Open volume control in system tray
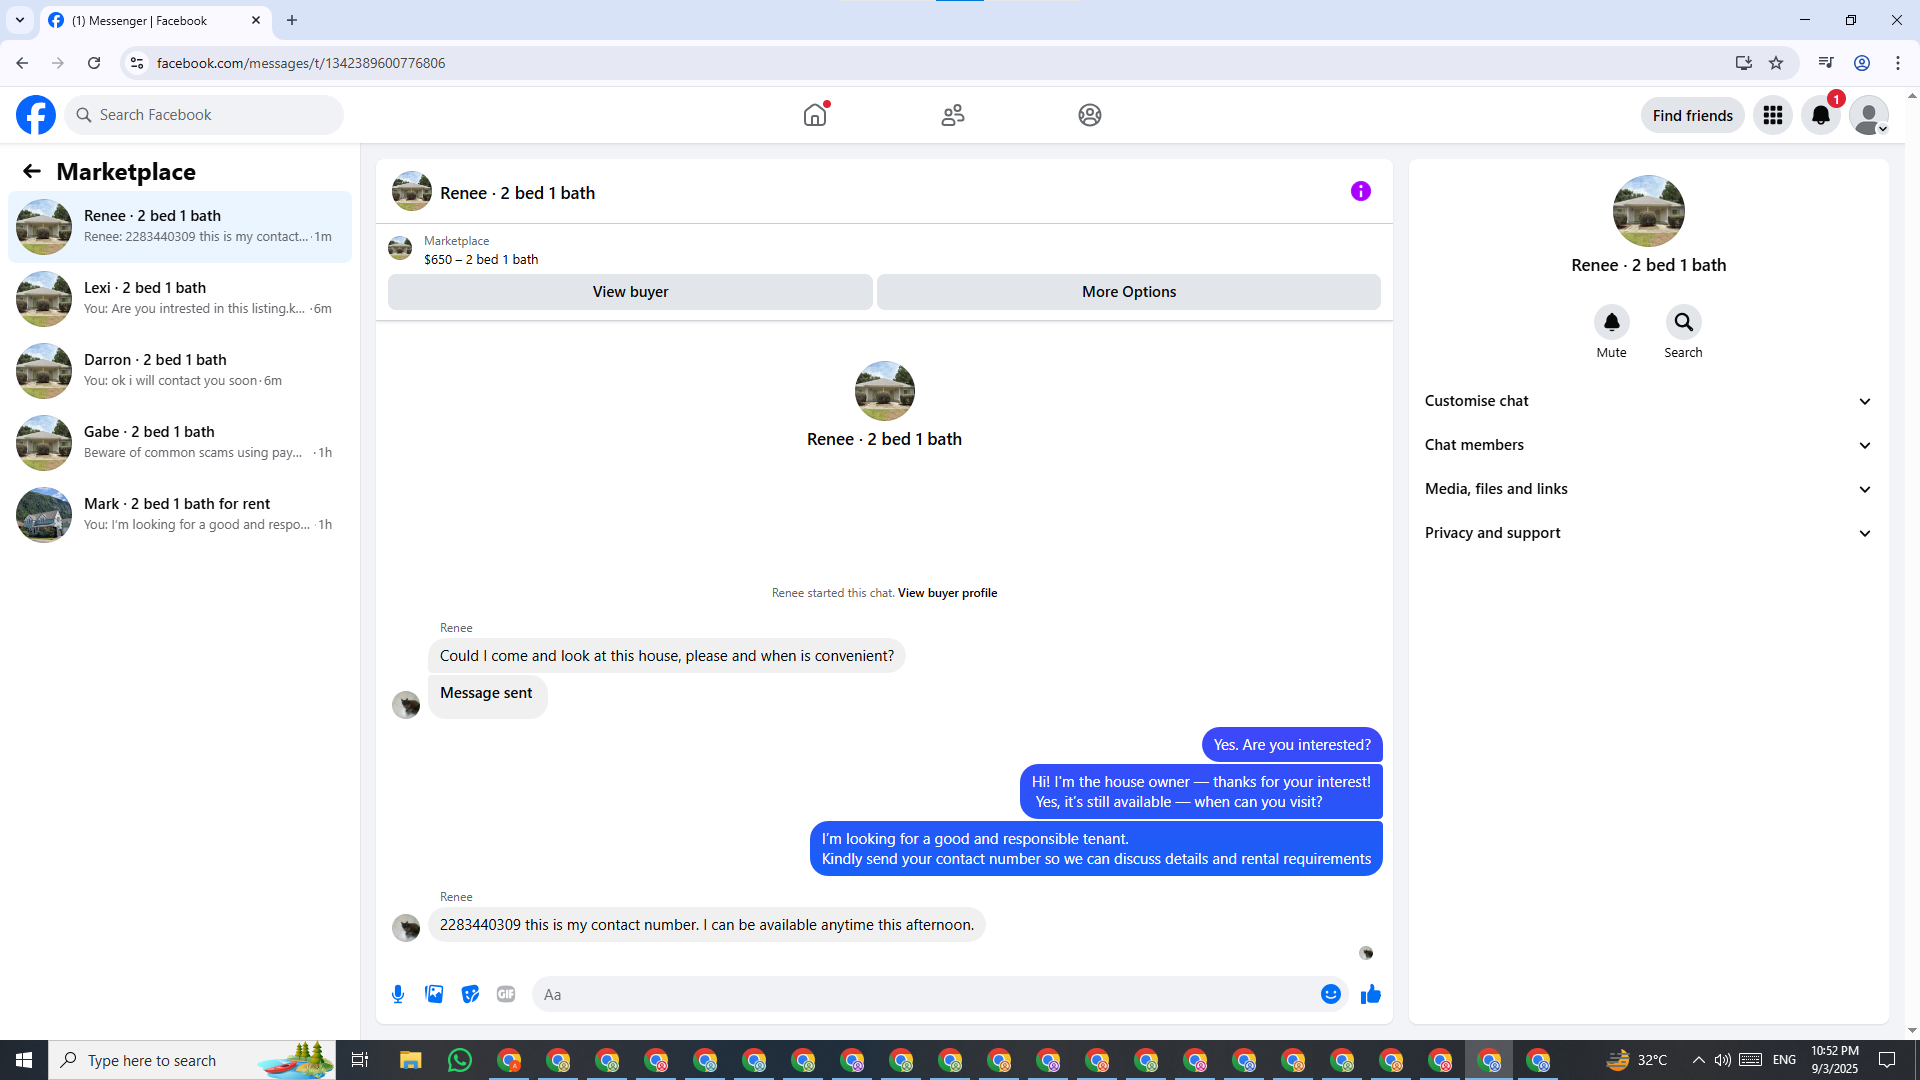The width and height of the screenshot is (1920, 1080). (1722, 1060)
